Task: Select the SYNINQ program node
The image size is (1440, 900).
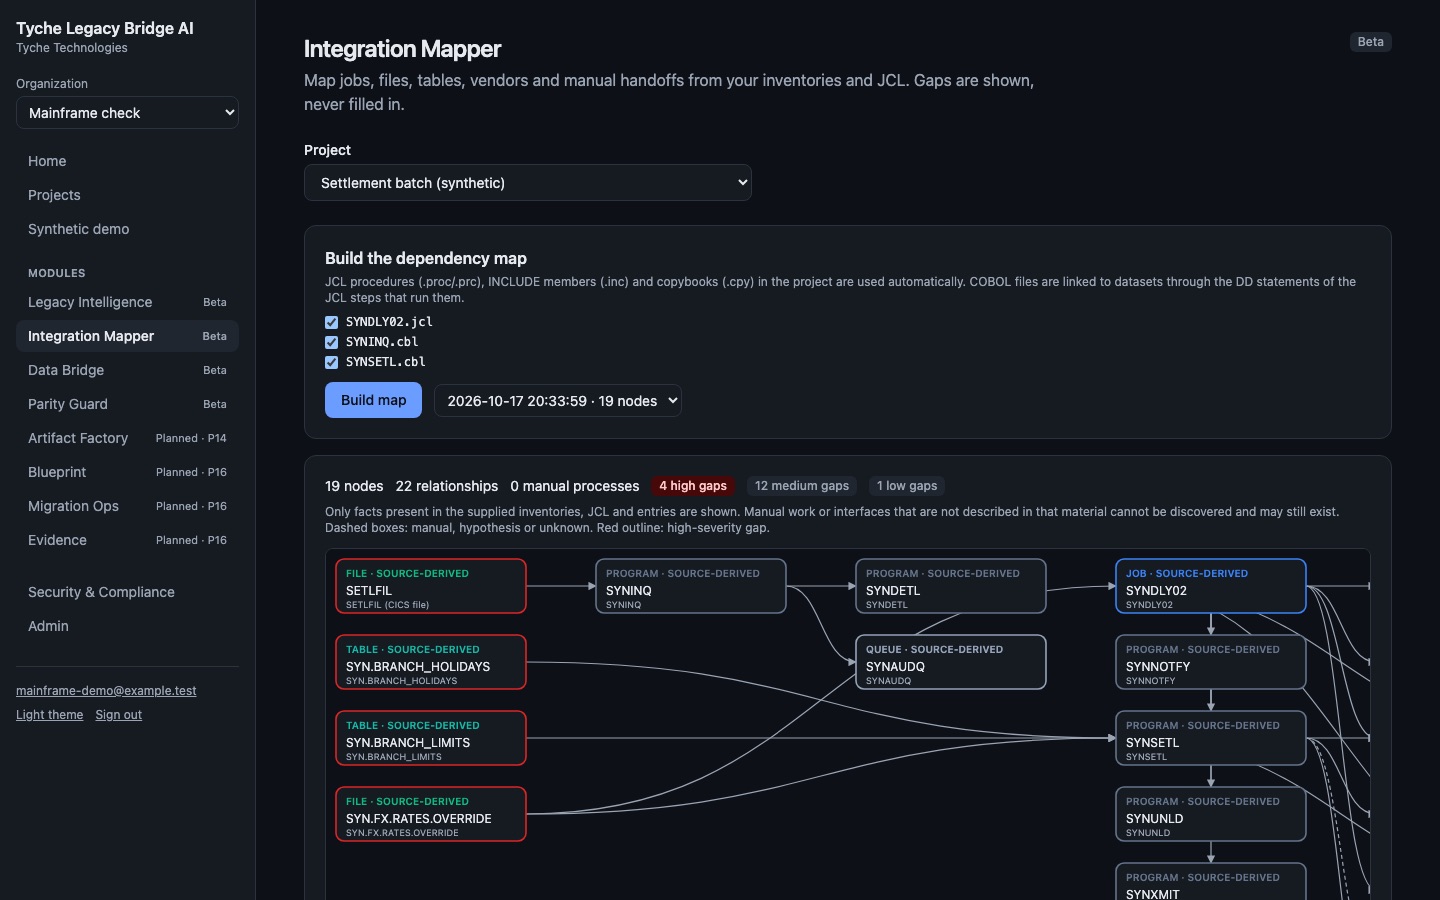Action: [x=691, y=586]
